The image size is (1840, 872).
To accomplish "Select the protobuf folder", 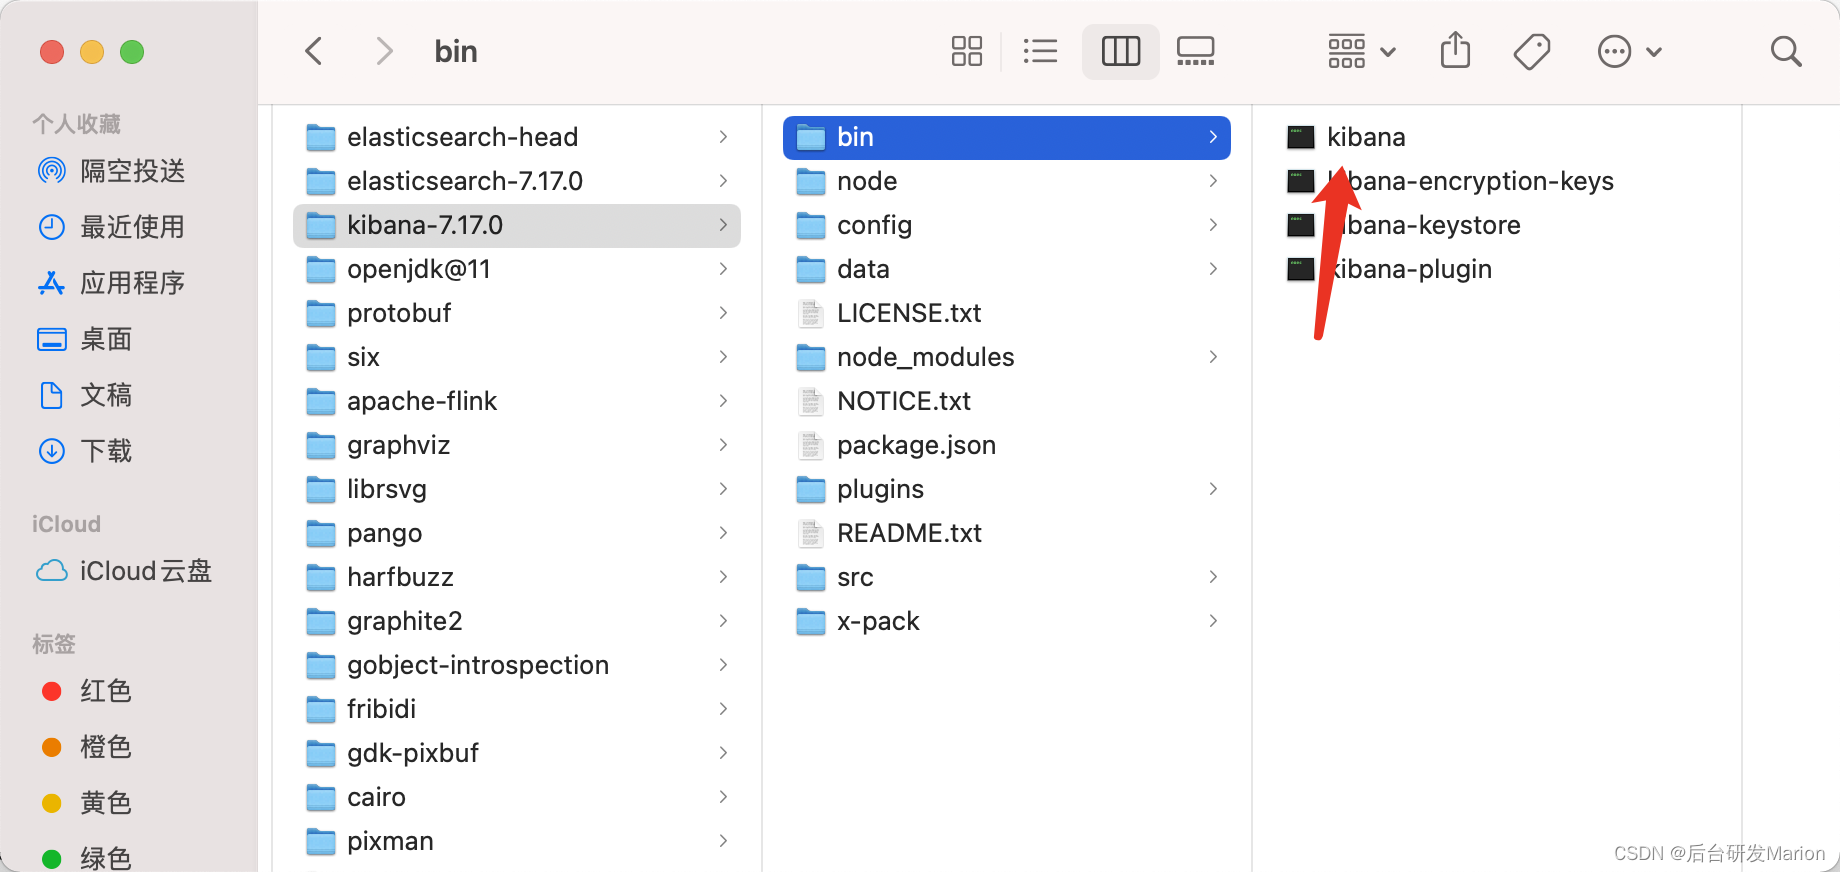I will pos(517,313).
